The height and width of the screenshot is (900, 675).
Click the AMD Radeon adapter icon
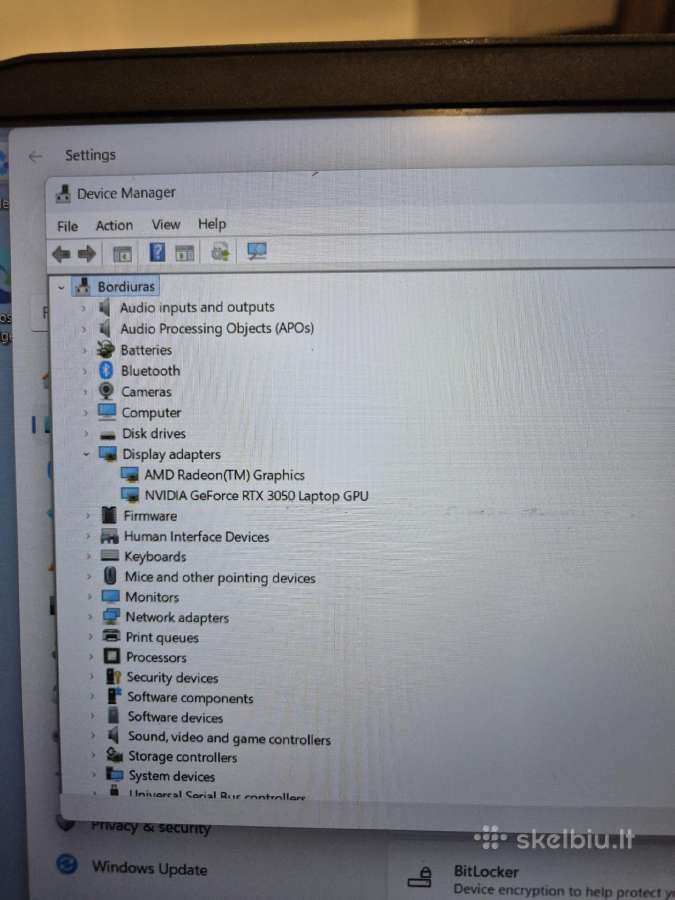pyautogui.click(x=130, y=475)
